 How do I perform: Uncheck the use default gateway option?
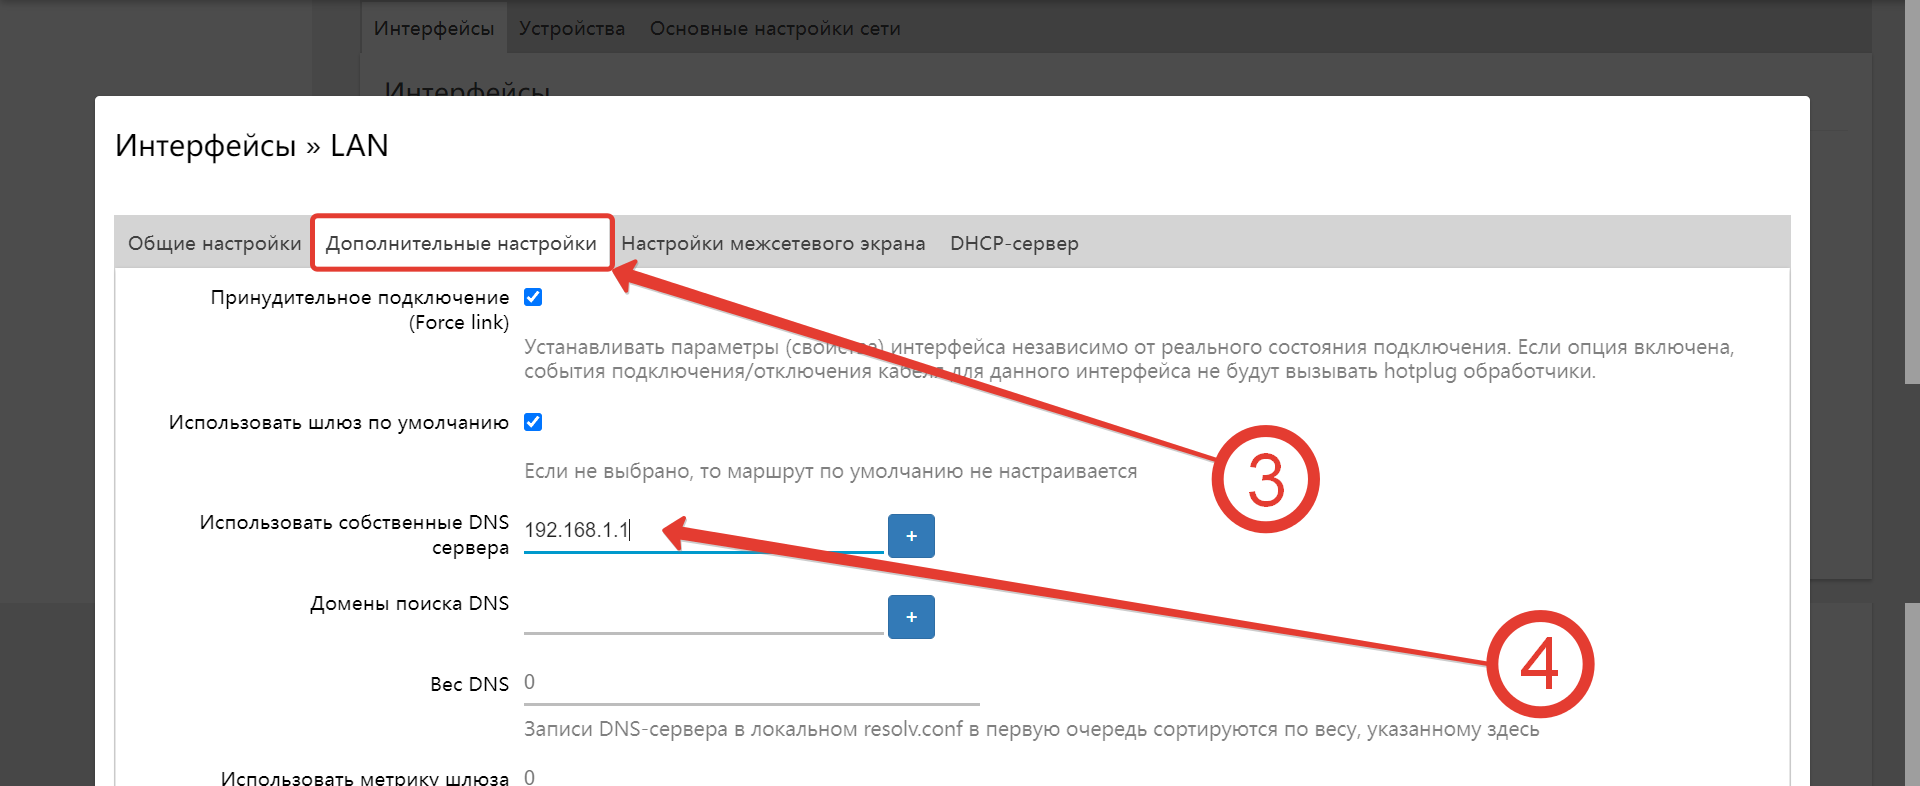click(x=533, y=422)
